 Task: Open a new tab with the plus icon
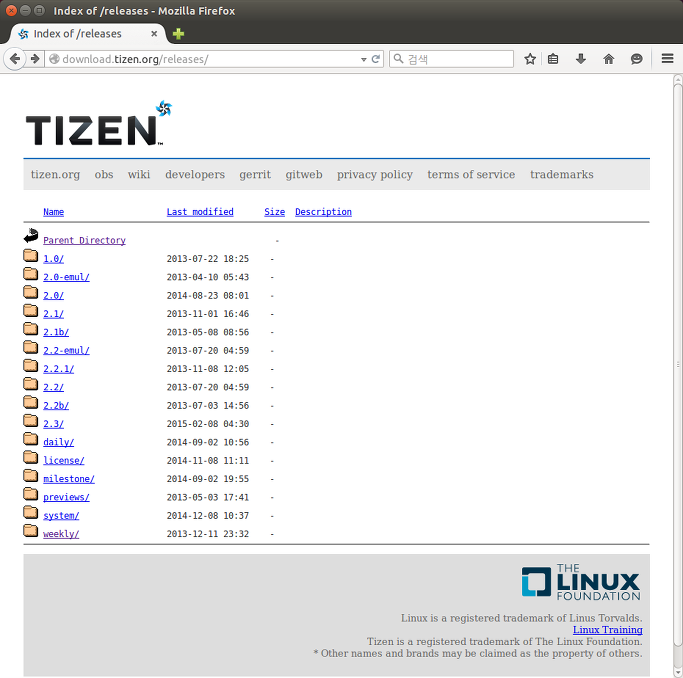coord(178,34)
